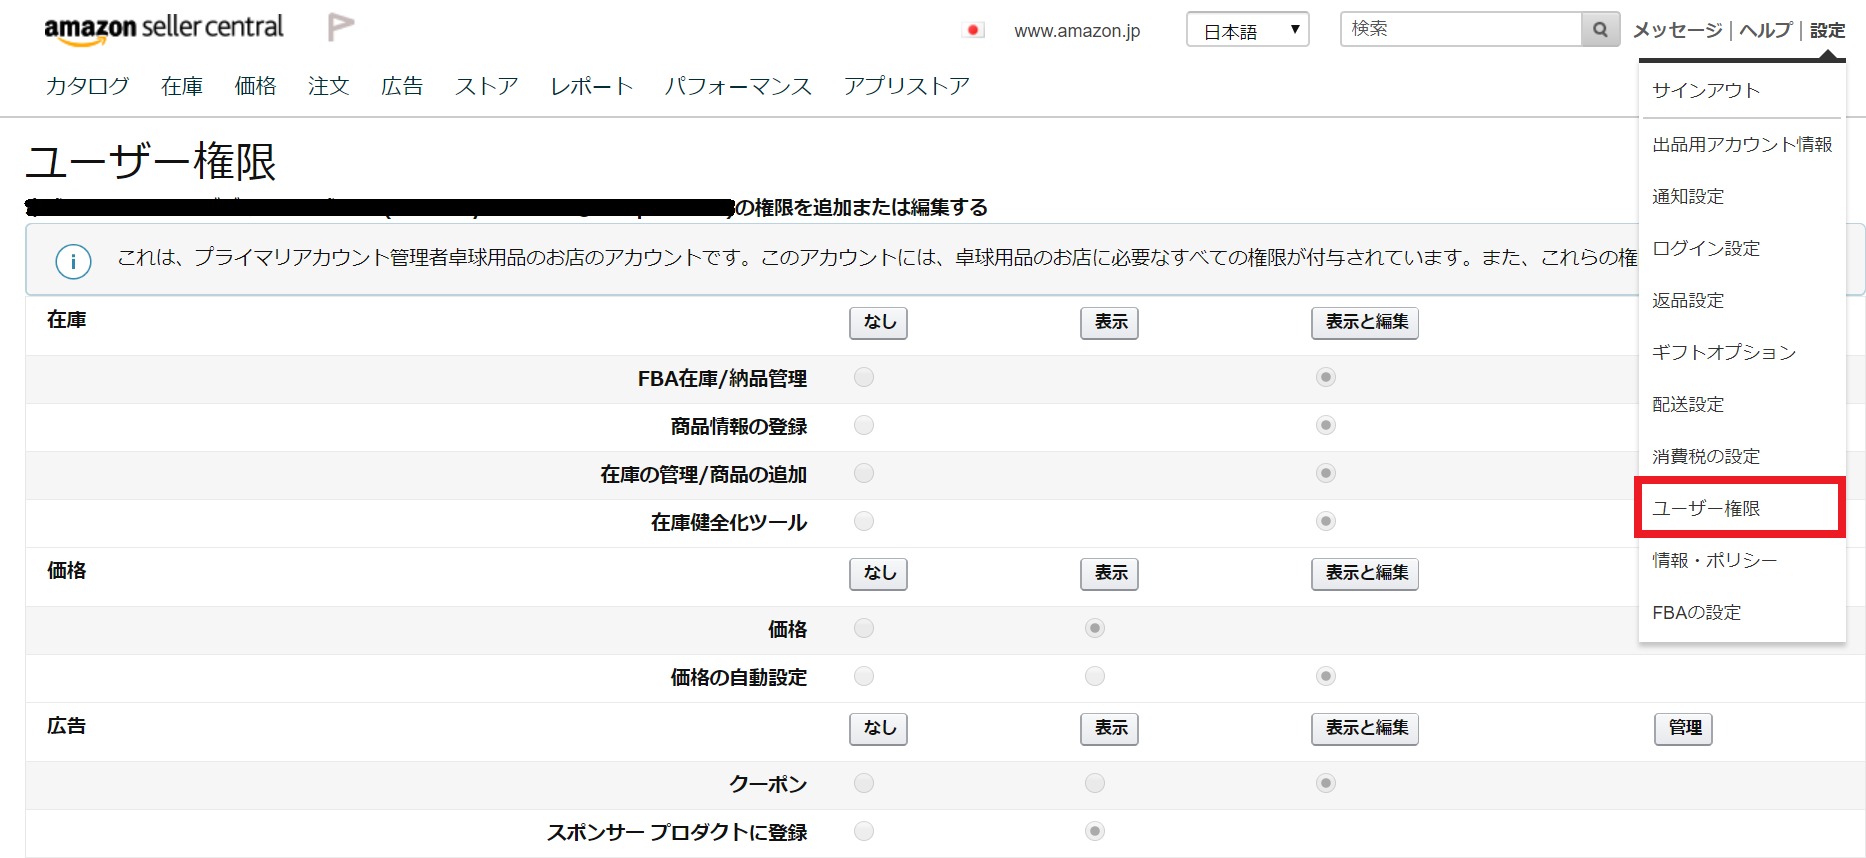Open the アプリストア navigation menu

click(x=906, y=86)
